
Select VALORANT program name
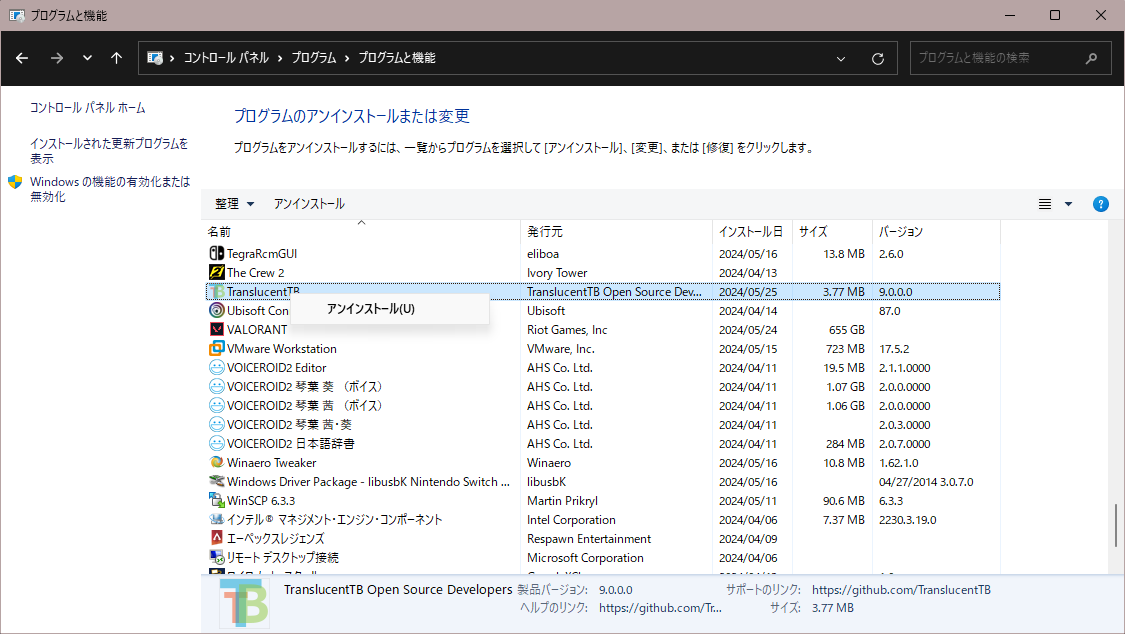[x=257, y=330]
